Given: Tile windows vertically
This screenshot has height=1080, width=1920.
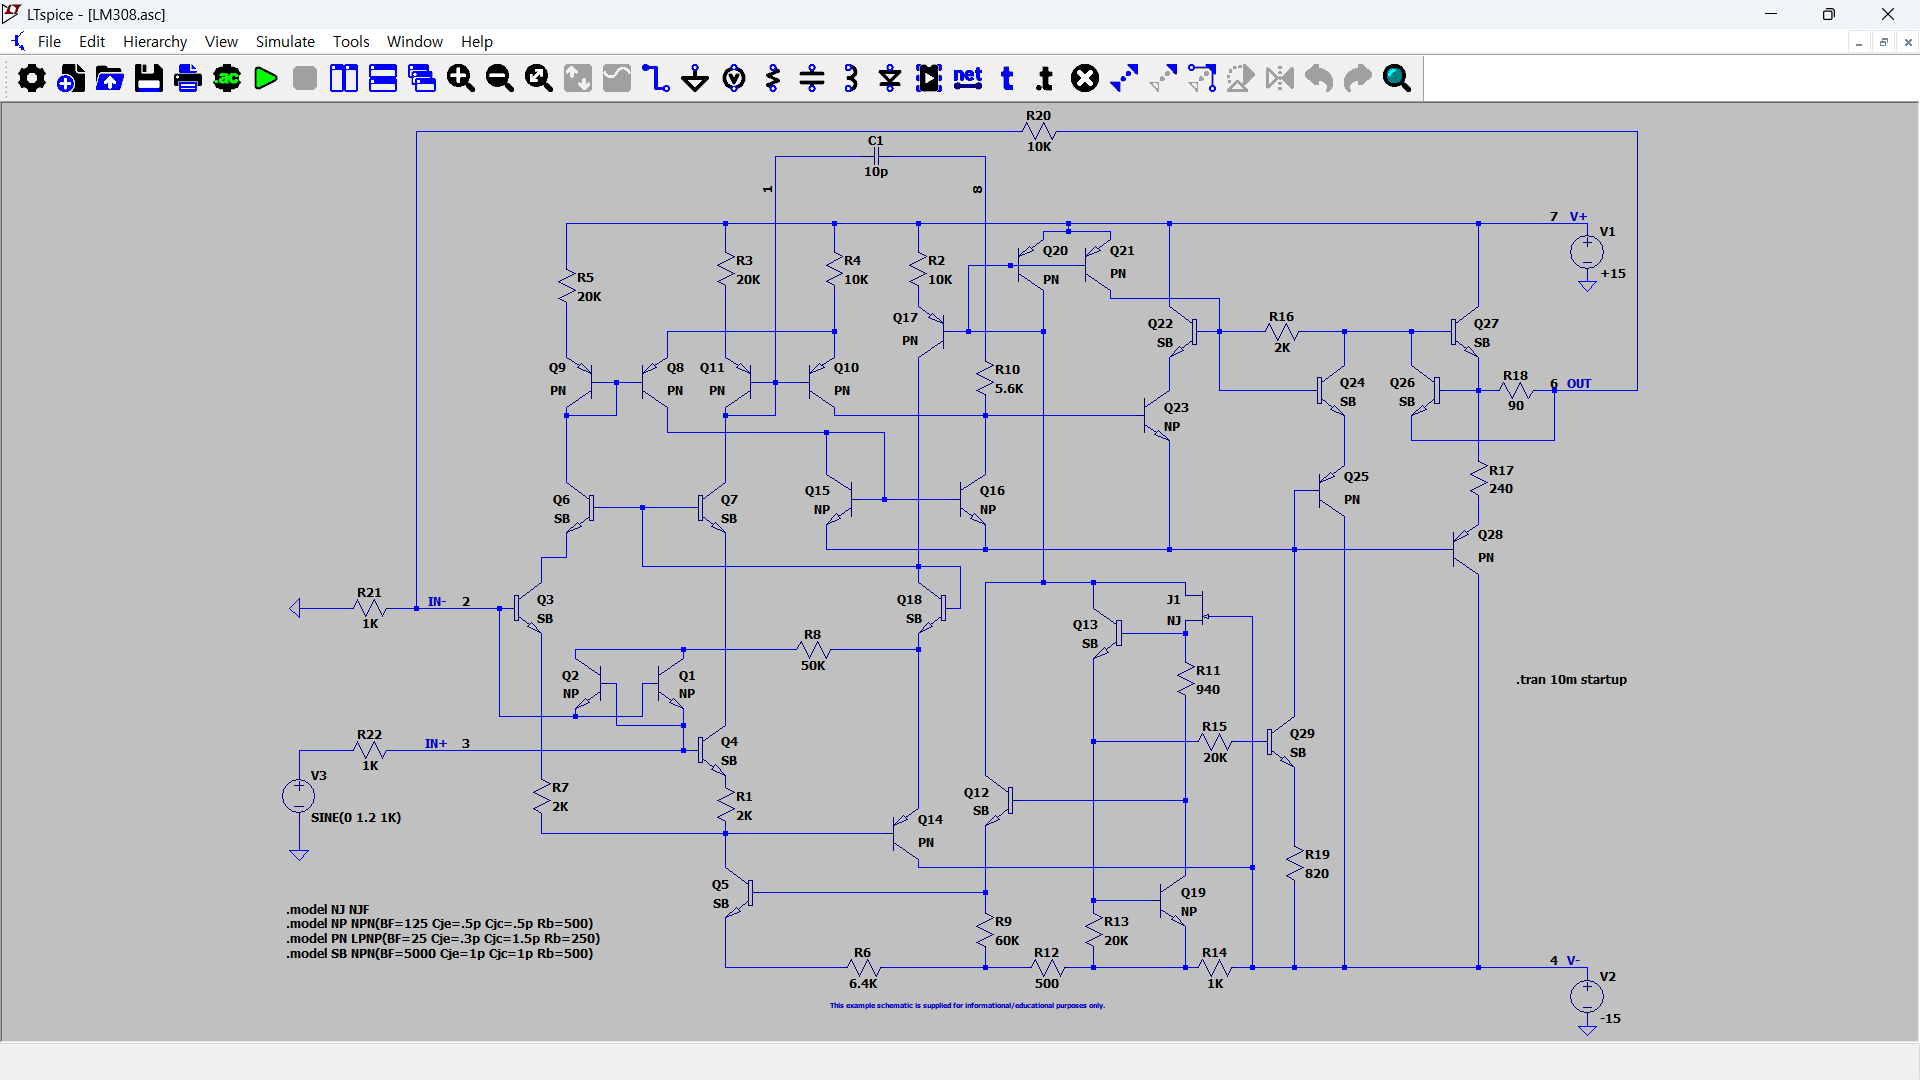Looking at the screenshot, I should click(x=344, y=78).
